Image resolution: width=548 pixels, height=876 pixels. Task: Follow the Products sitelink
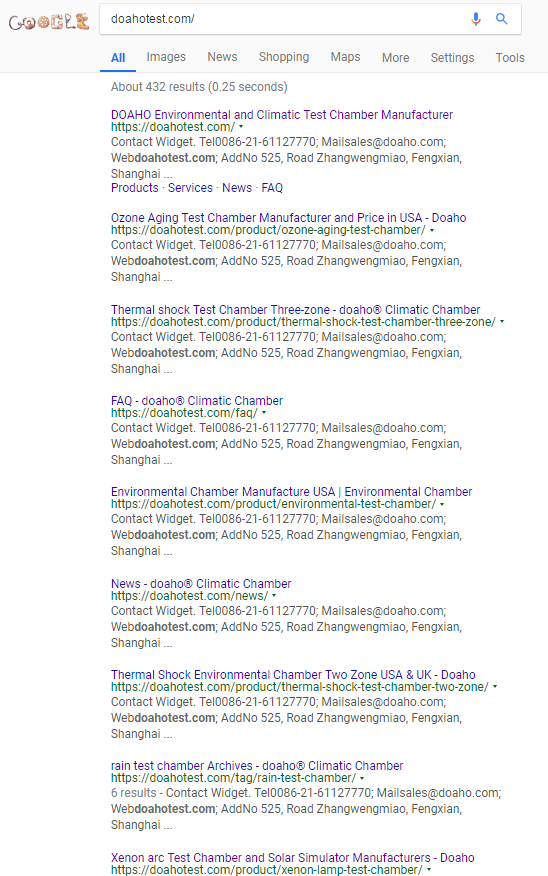pyautogui.click(x=135, y=188)
